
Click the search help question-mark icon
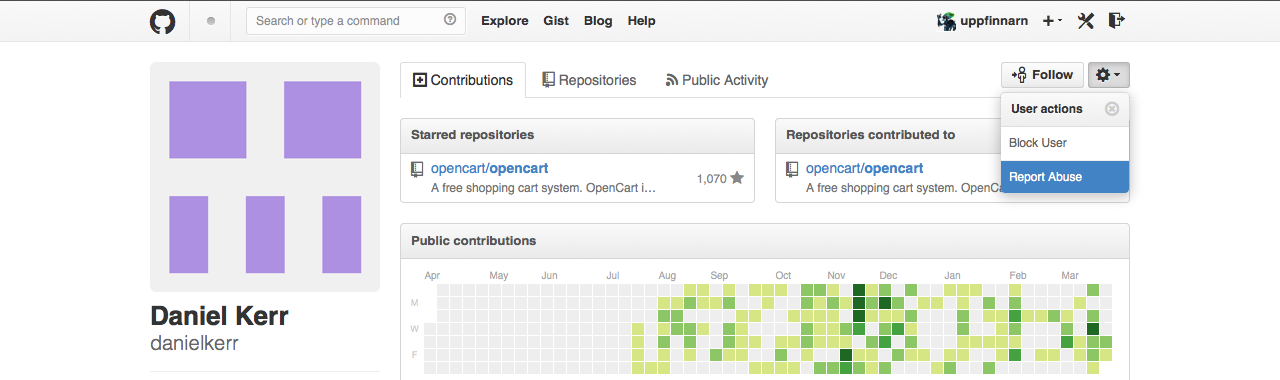tap(449, 20)
